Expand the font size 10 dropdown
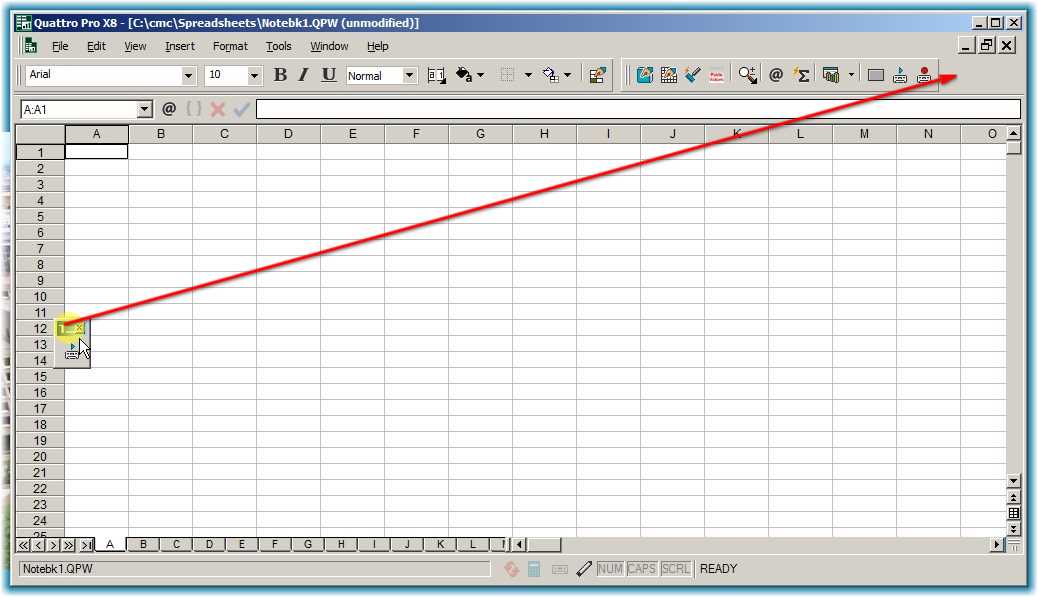This screenshot has height=597, width=1038. click(254, 76)
